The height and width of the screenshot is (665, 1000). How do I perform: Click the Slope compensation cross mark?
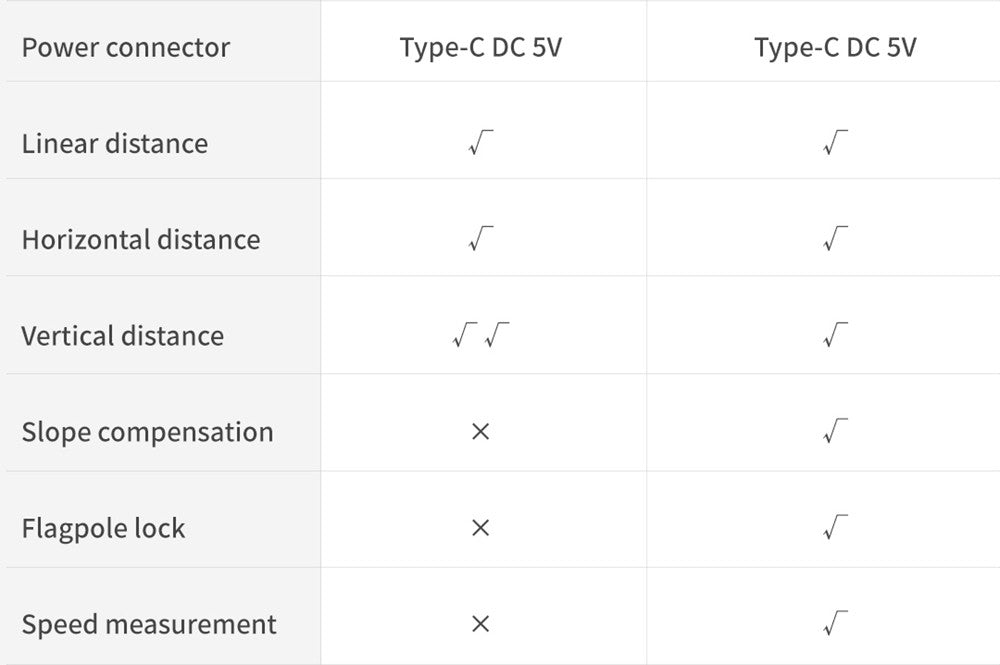point(480,432)
